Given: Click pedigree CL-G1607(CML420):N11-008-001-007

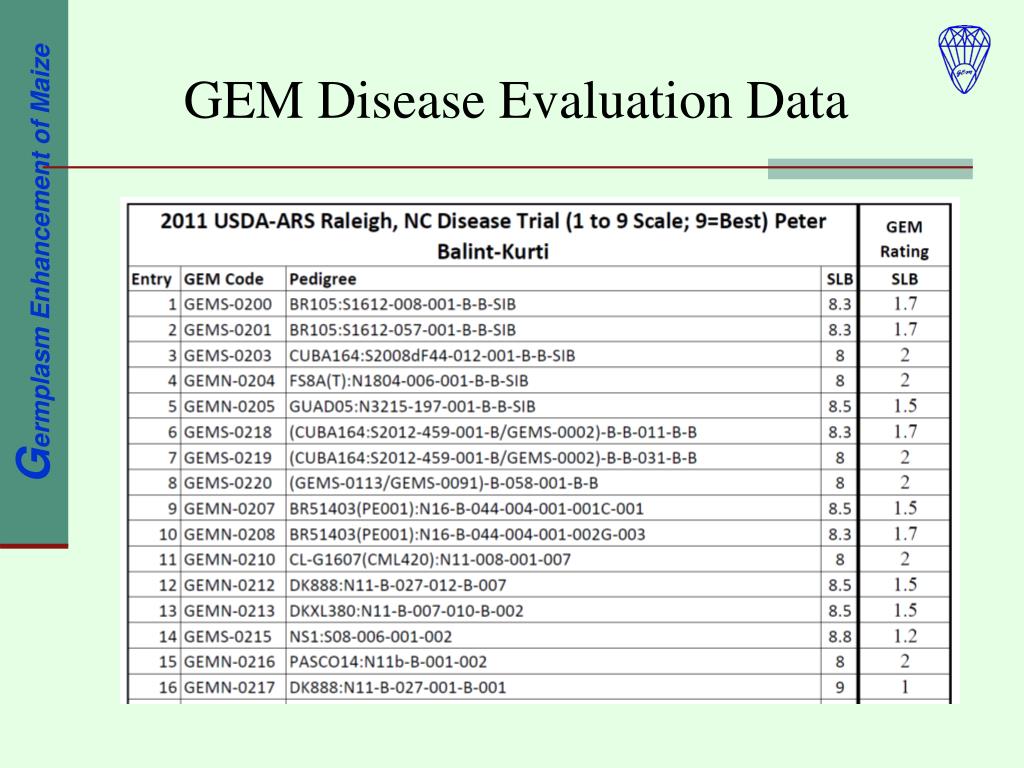Looking at the screenshot, I should [430, 560].
